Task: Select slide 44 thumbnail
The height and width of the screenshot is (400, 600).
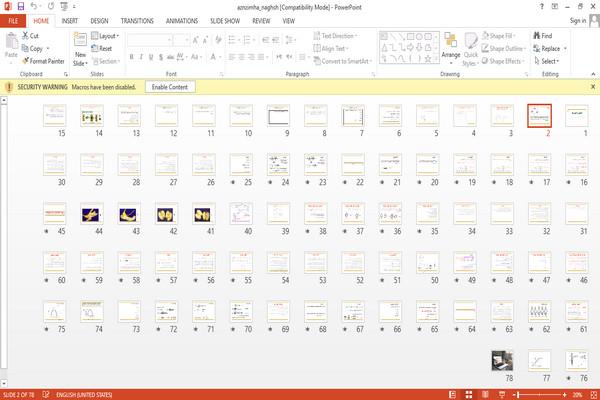Action: pos(92,214)
